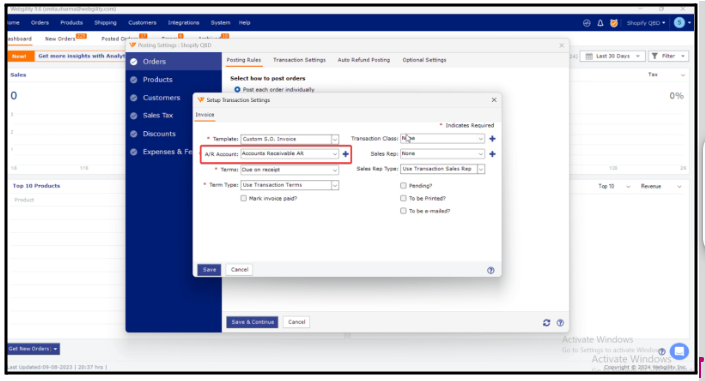Click plus icon next to Sales Rep
705x381 pixels.
[492, 154]
